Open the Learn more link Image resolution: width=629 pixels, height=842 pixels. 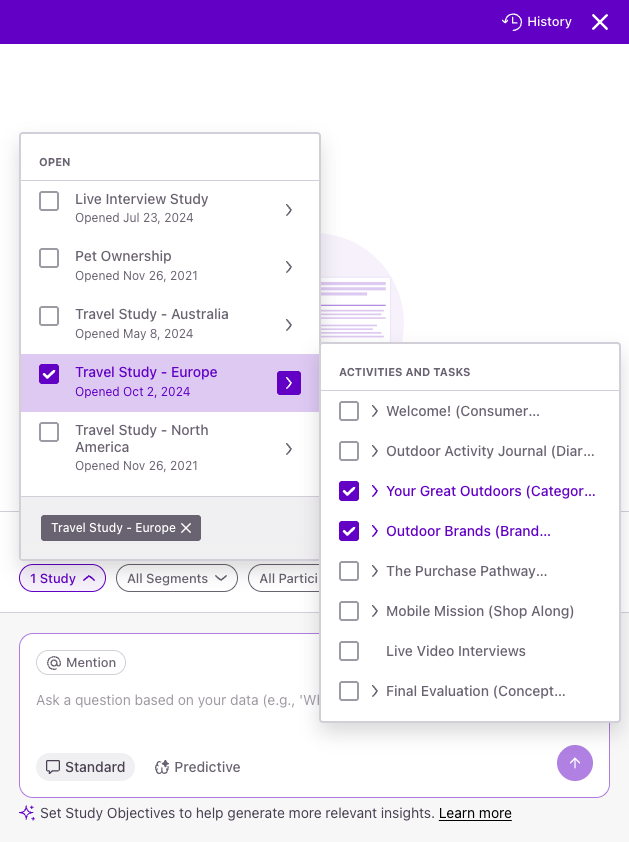pyautogui.click(x=475, y=813)
